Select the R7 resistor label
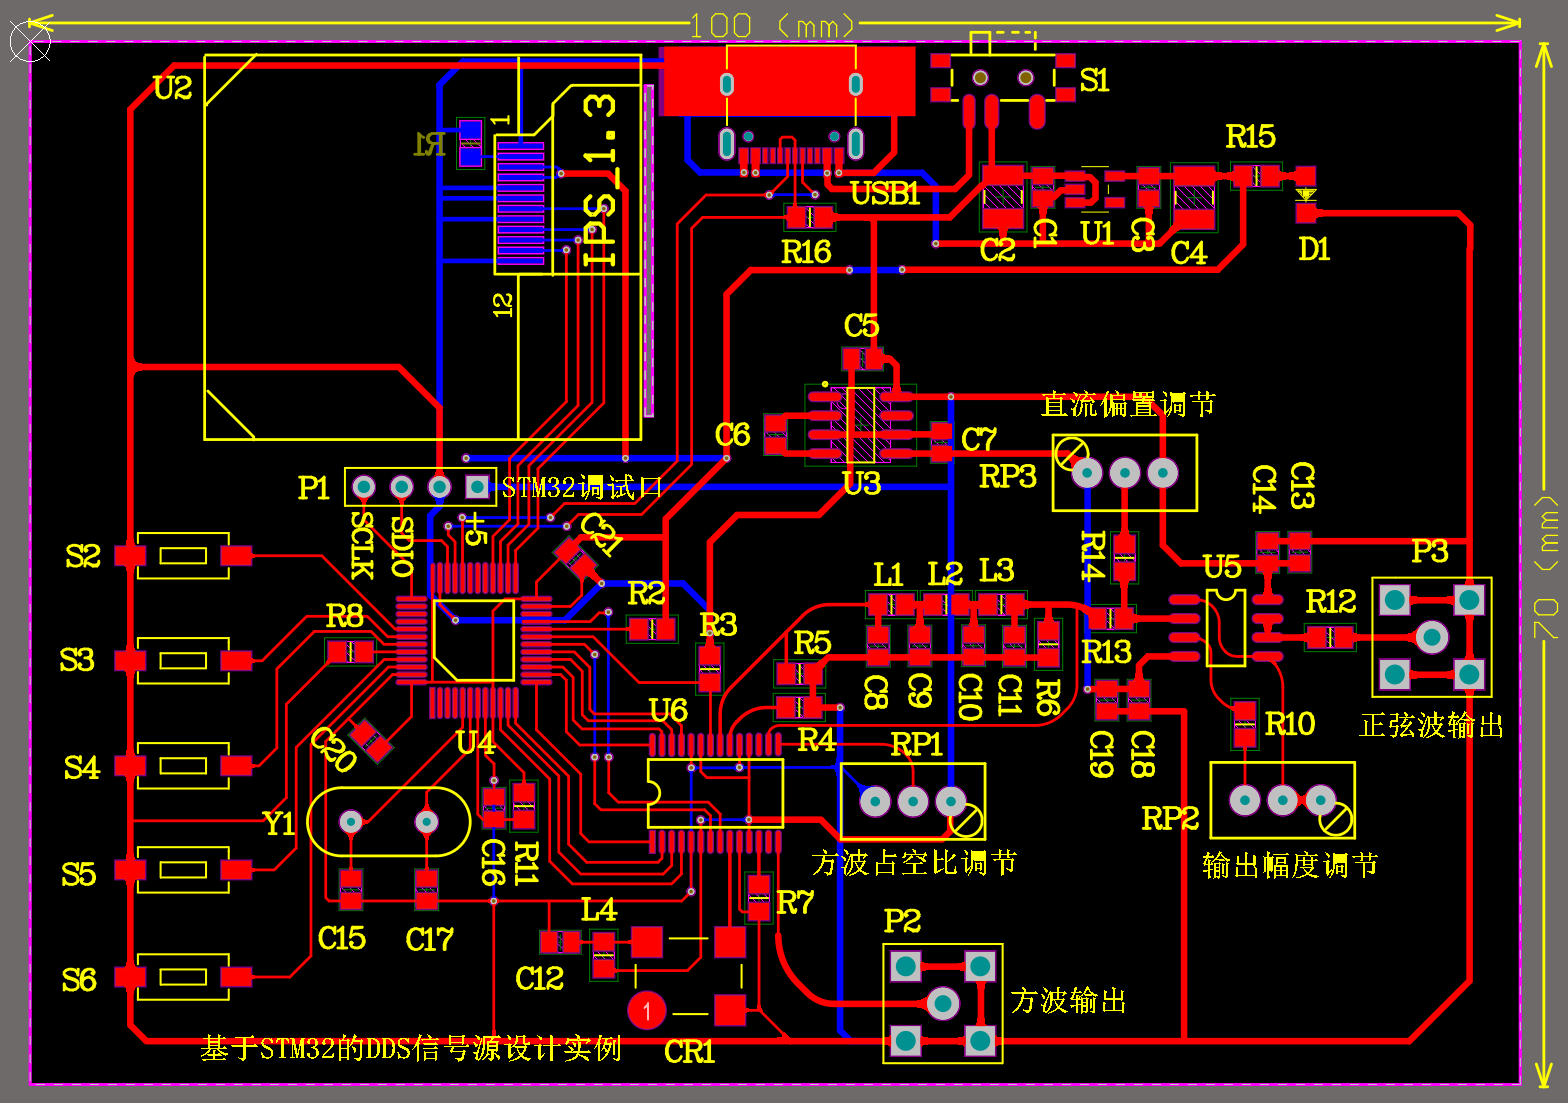The width and height of the screenshot is (1568, 1103). [795, 903]
